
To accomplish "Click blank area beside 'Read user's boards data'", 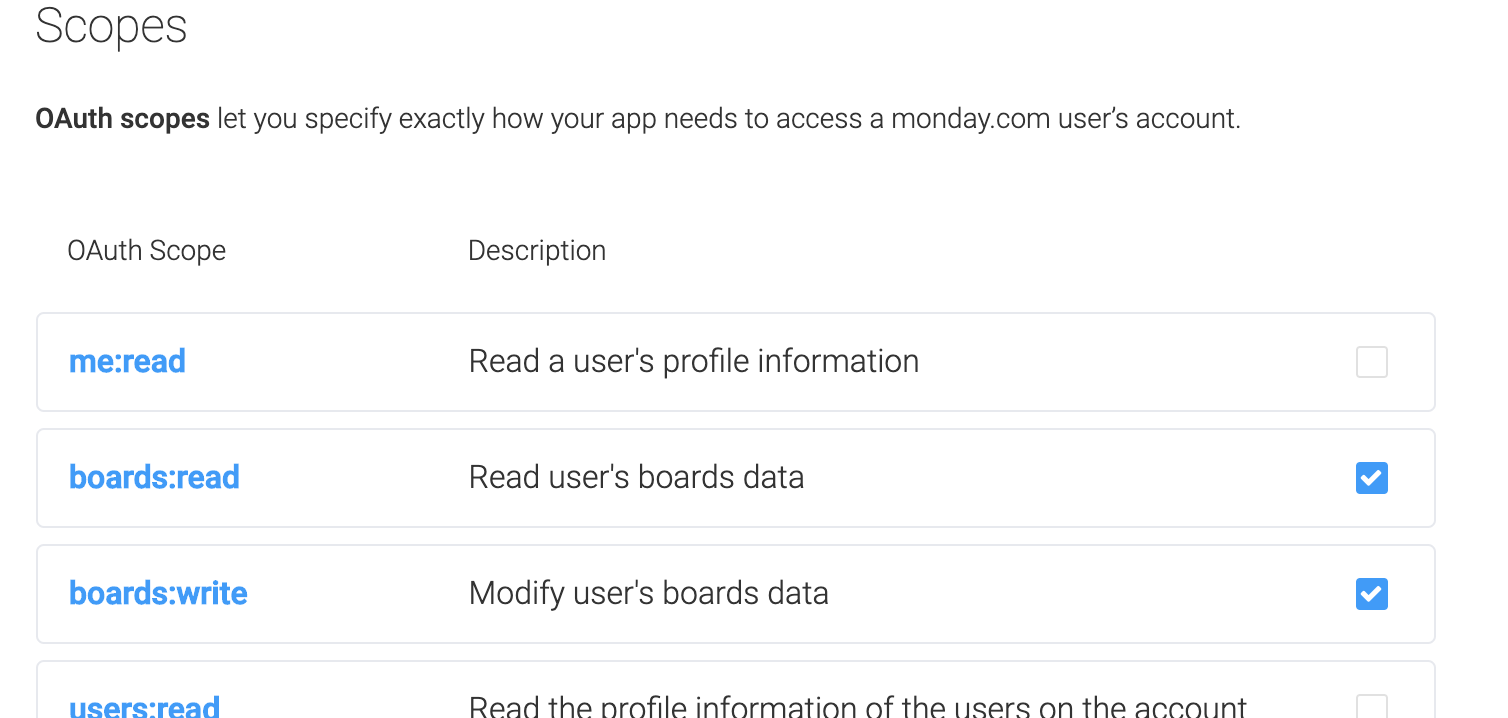I will tap(1080, 478).
